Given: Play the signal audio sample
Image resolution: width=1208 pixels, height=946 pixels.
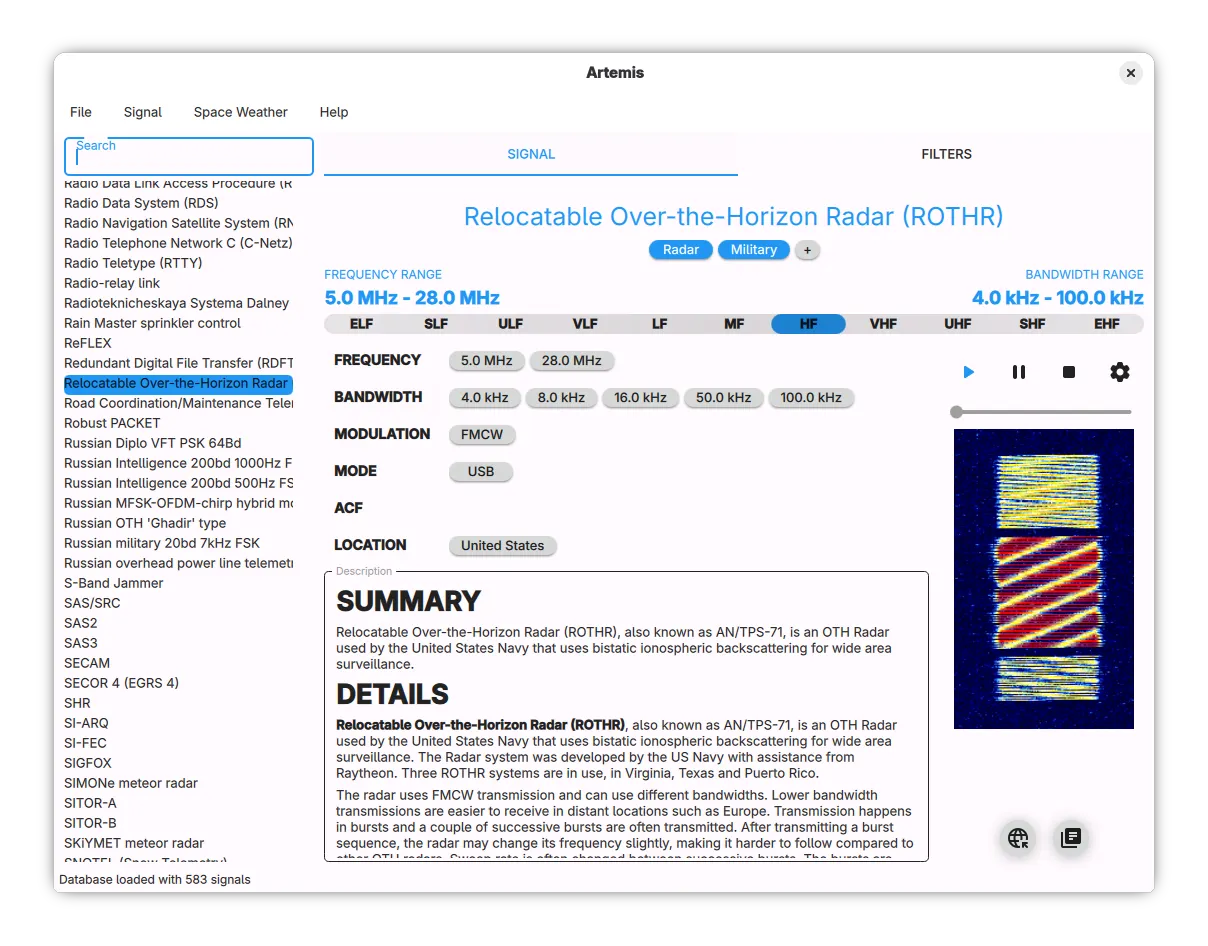Looking at the screenshot, I should (x=968, y=372).
